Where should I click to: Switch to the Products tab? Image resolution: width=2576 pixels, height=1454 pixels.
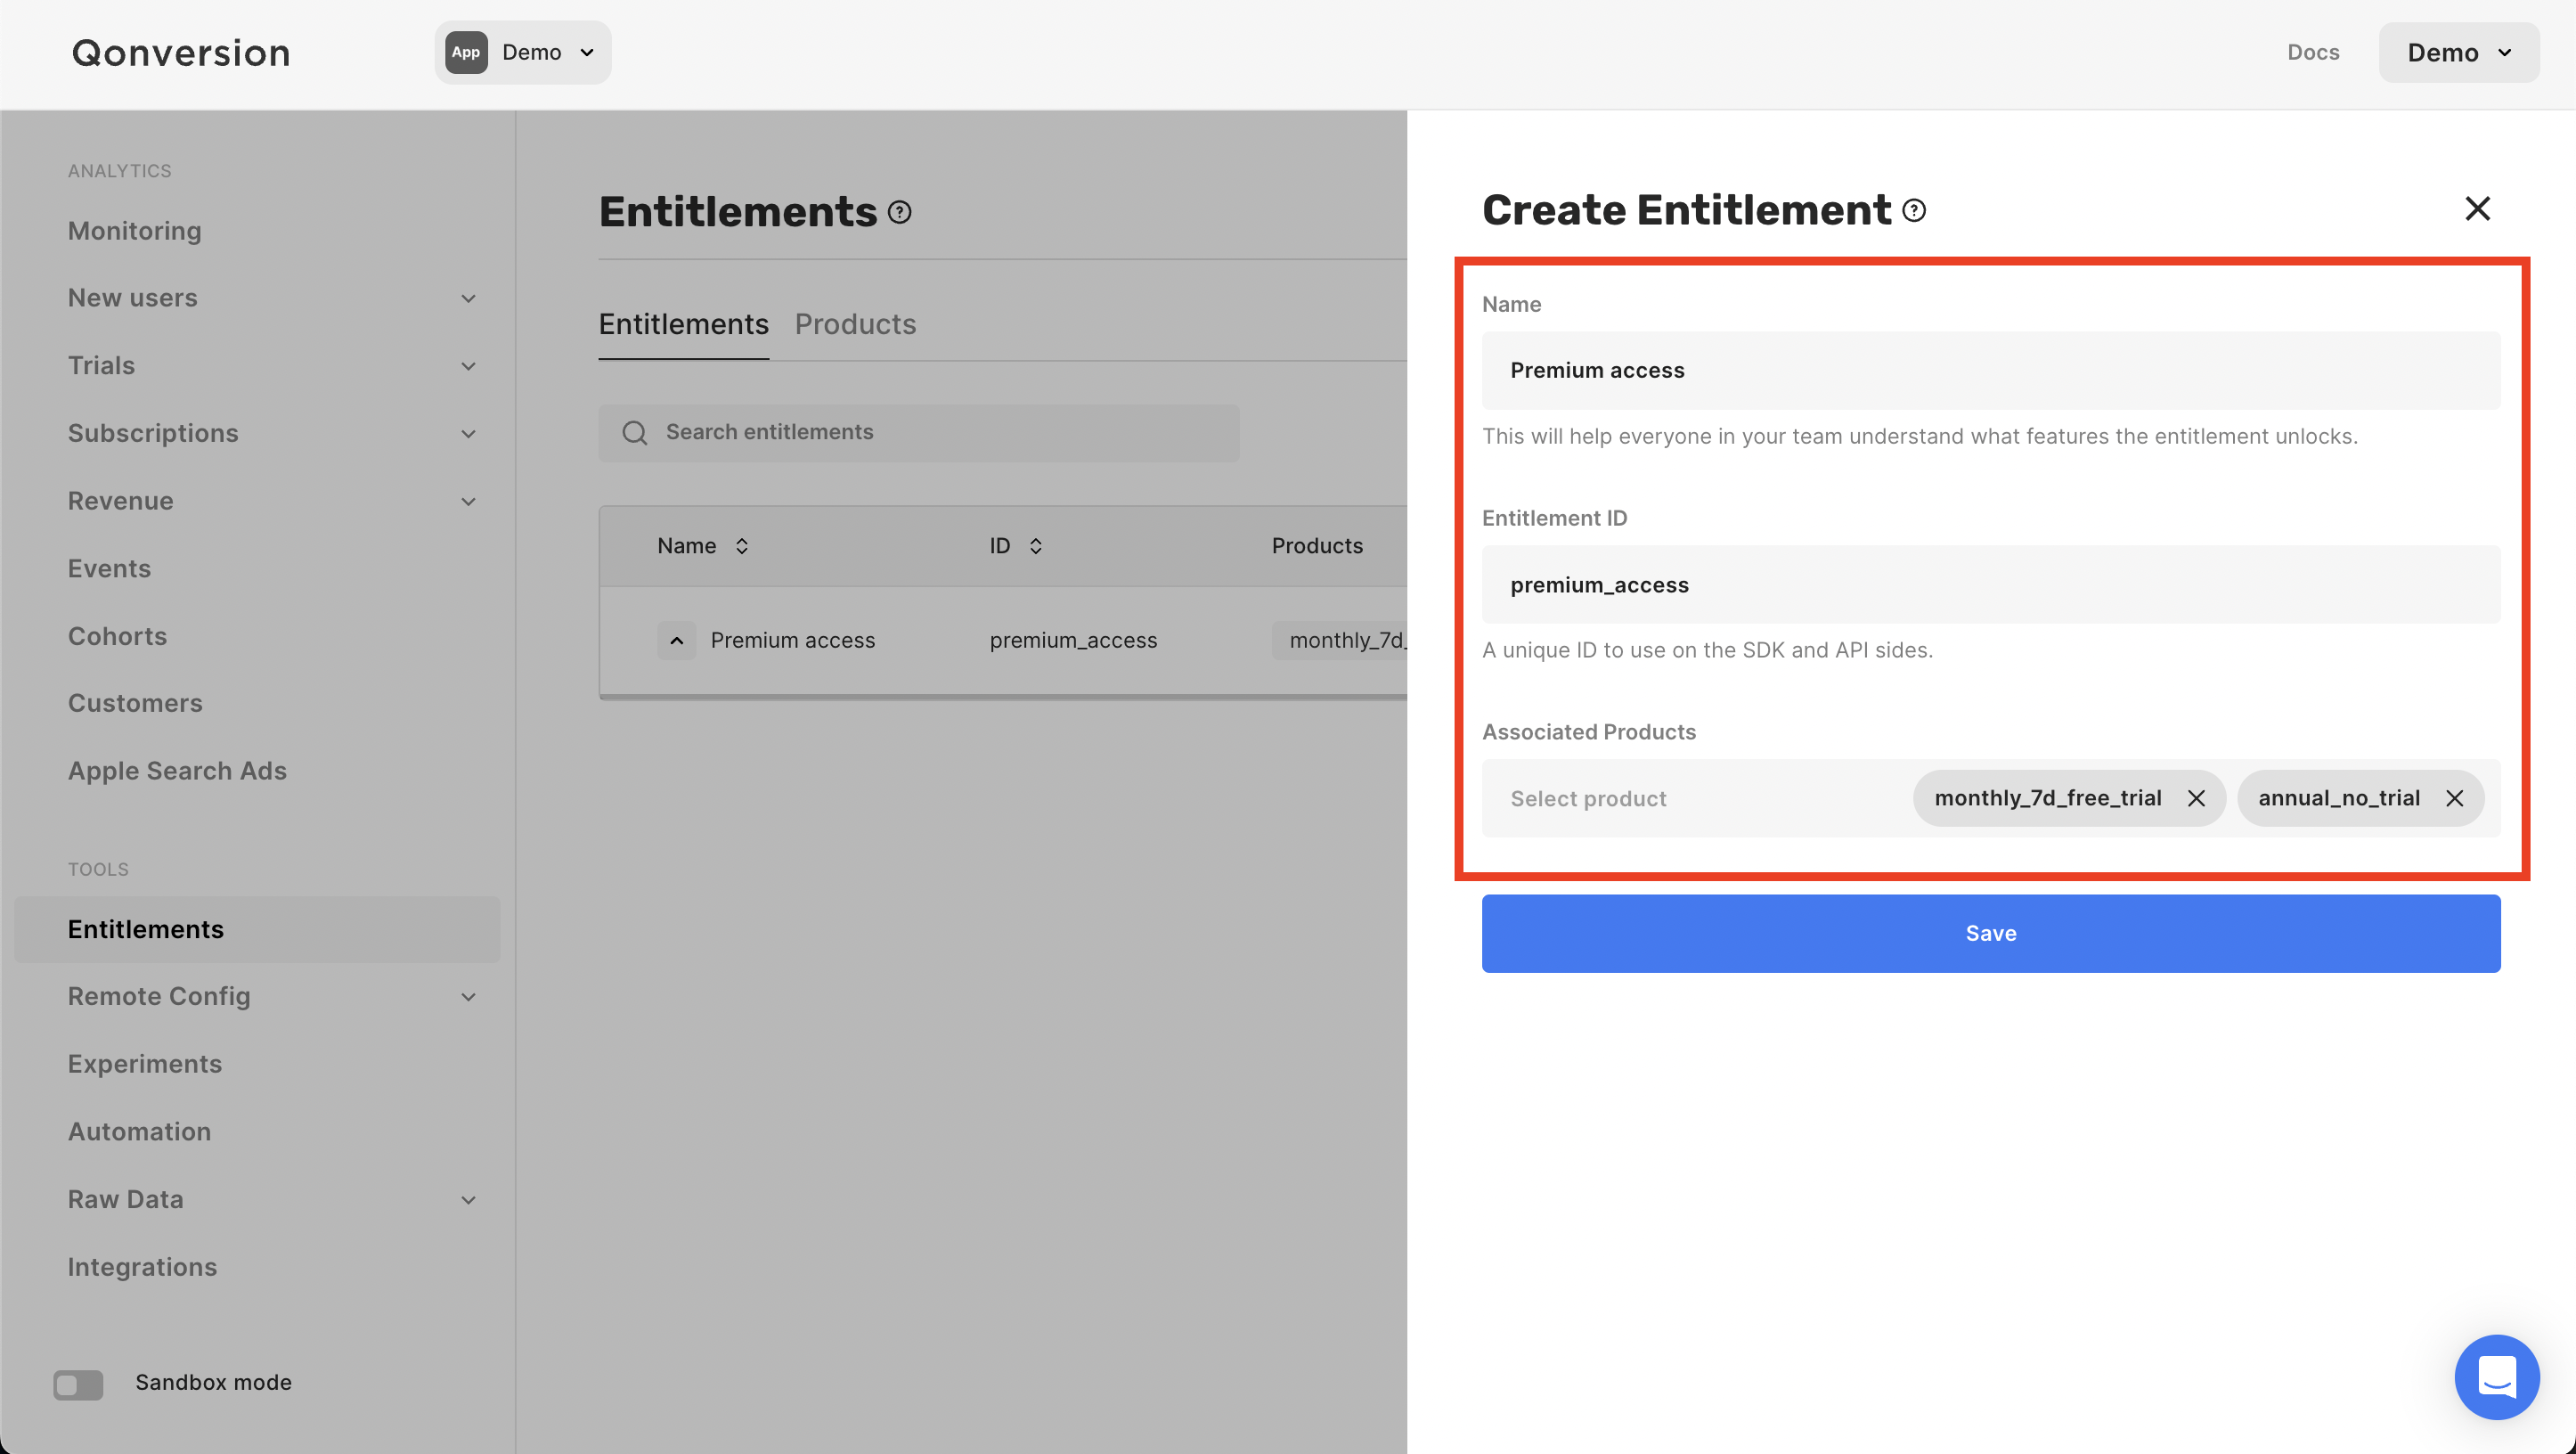[855, 324]
